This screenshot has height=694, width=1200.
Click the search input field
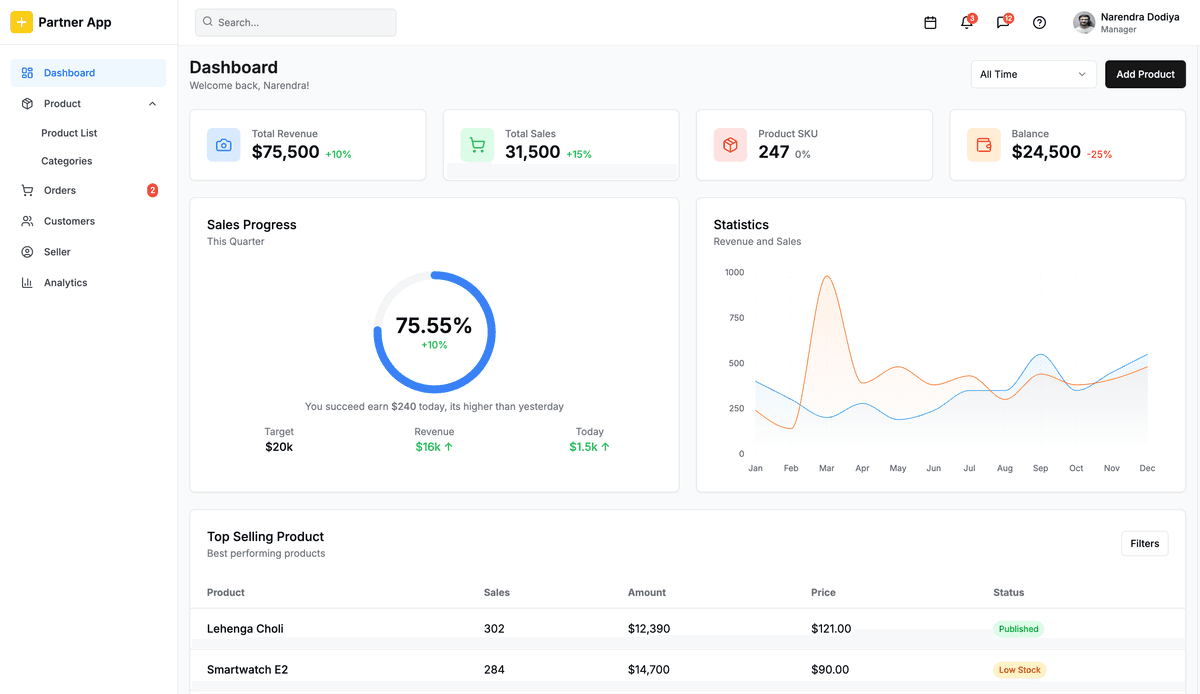(x=295, y=21)
